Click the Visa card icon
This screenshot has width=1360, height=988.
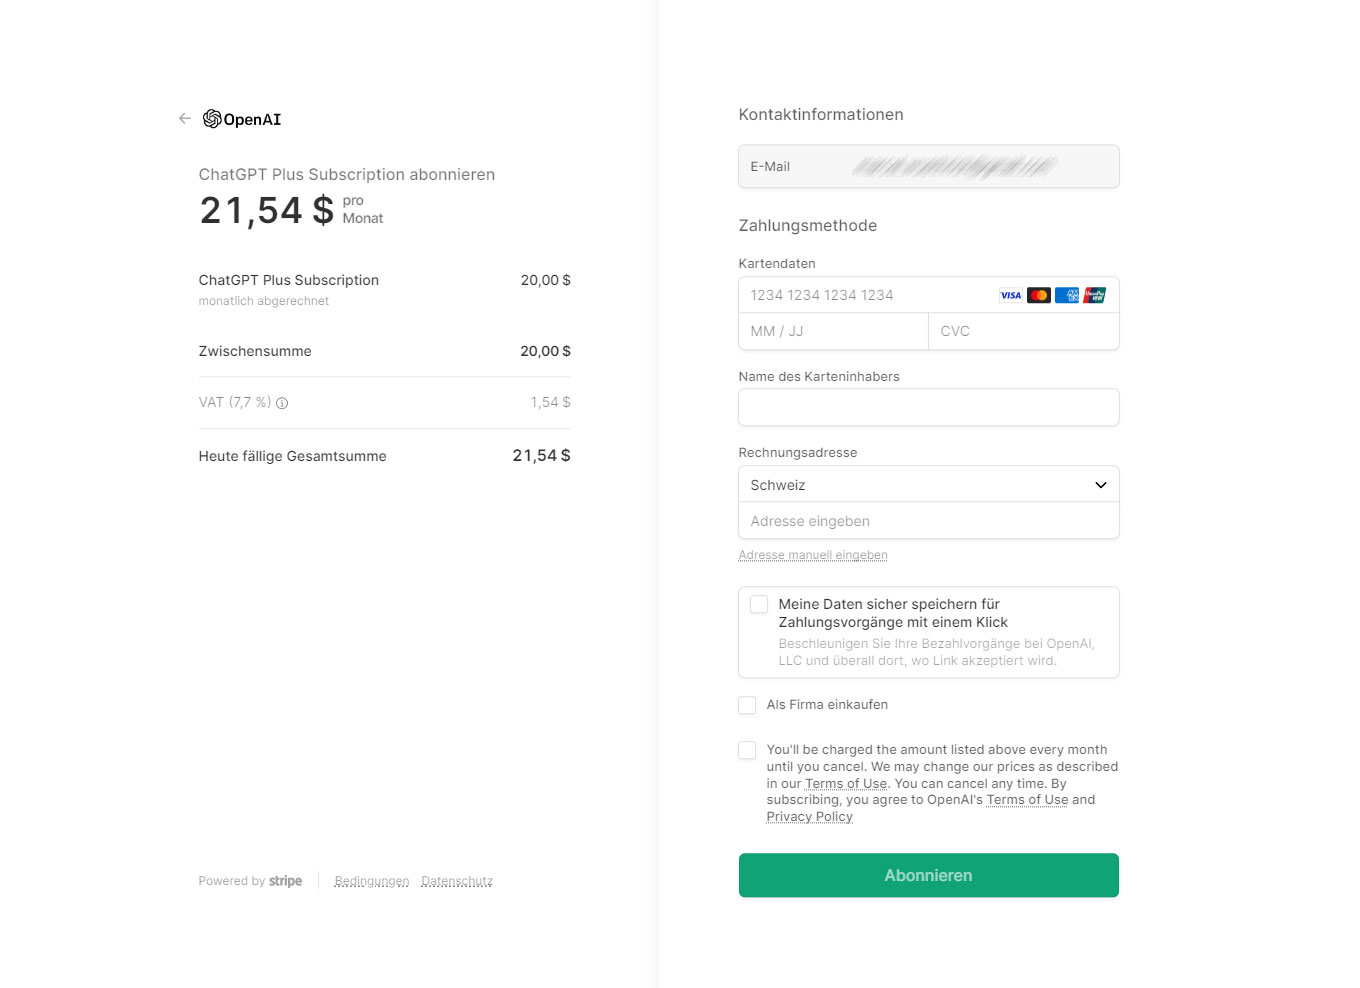pos(1011,295)
